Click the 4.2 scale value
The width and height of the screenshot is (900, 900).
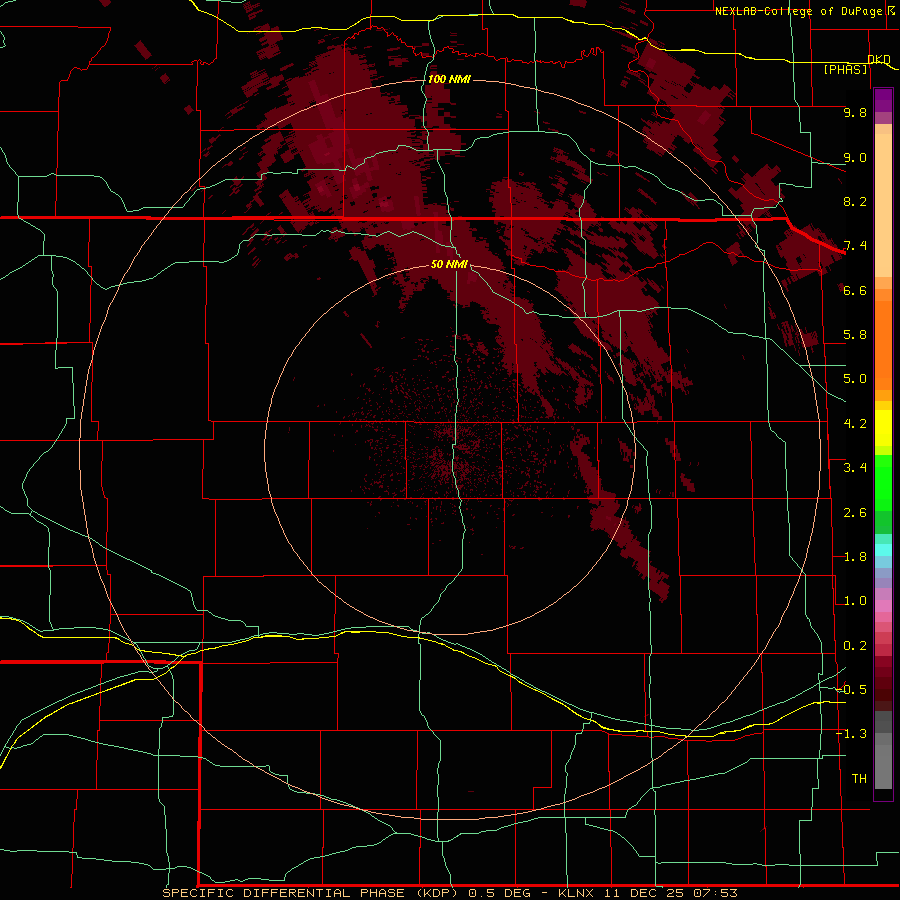click(855, 424)
